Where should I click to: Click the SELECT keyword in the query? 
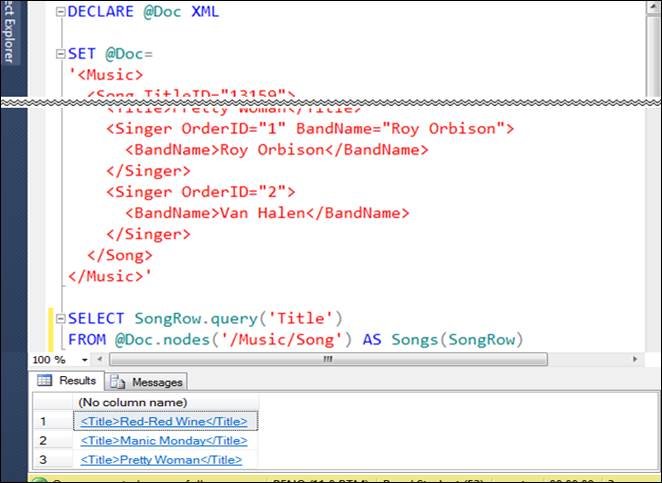coord(96,318)
